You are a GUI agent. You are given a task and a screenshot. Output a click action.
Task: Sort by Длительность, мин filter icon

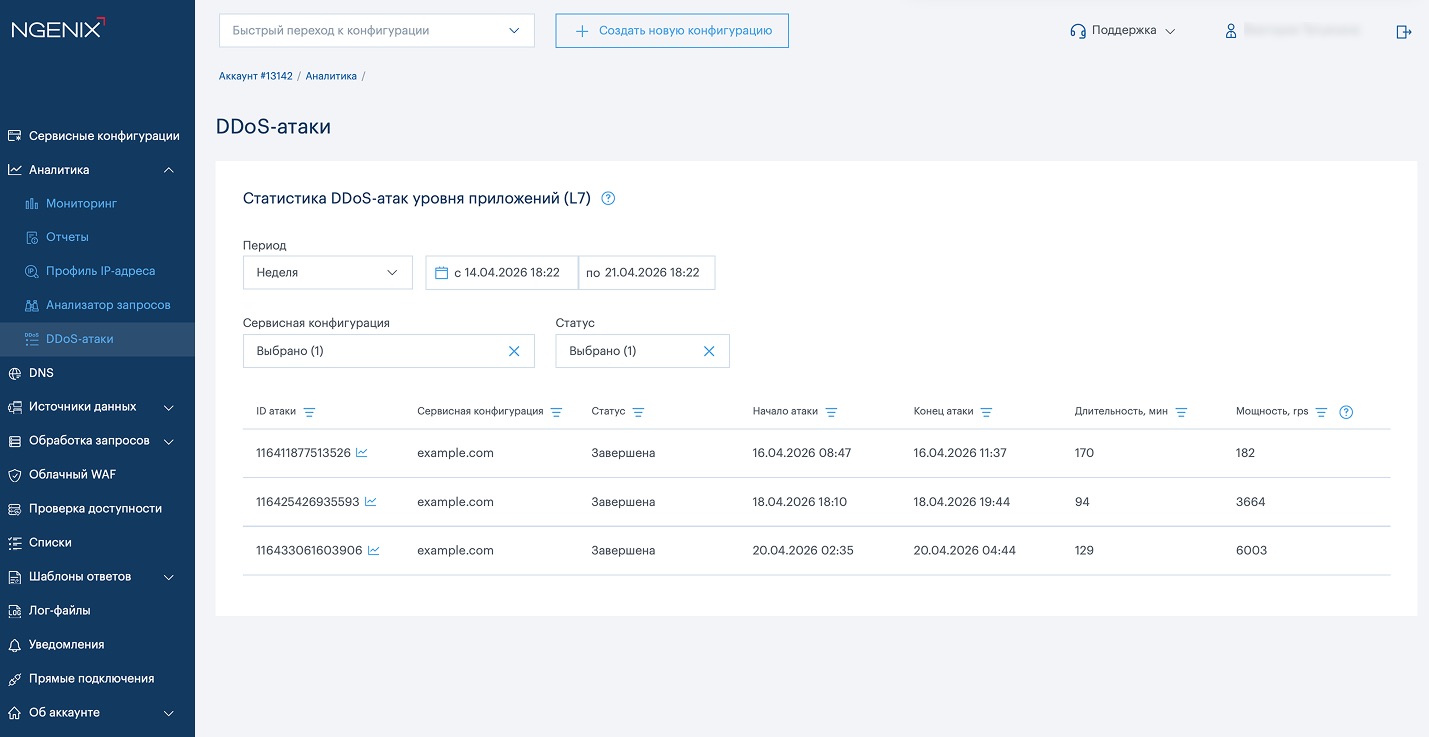1181,412
